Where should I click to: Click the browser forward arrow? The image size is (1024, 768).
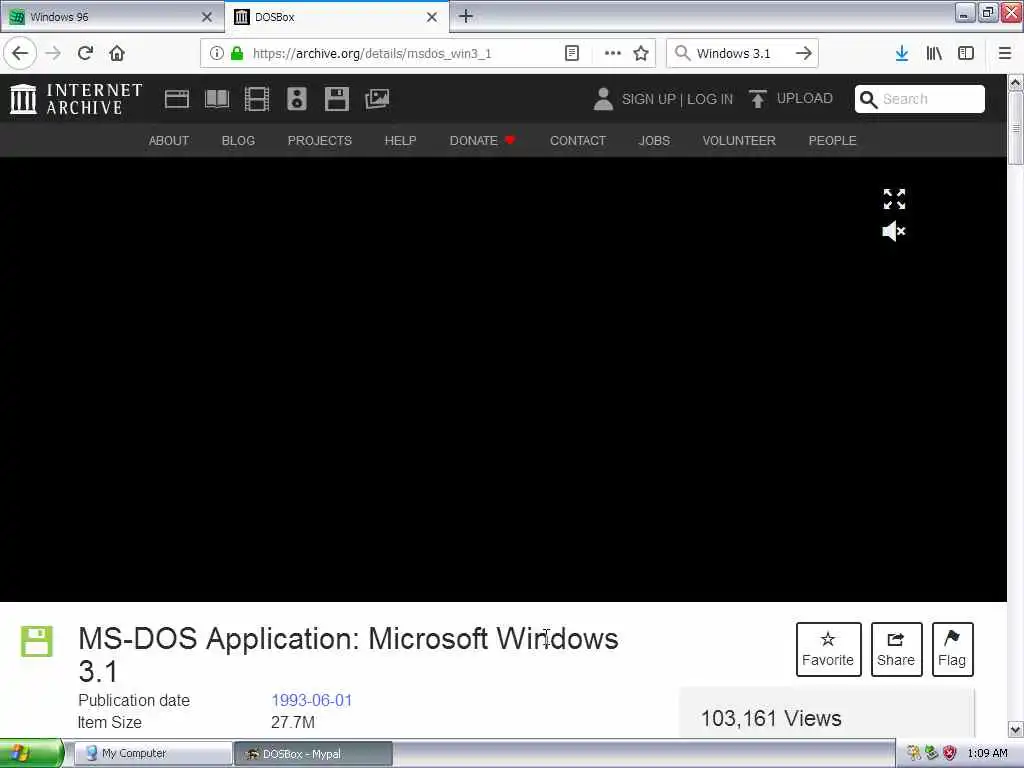(54, 54)
